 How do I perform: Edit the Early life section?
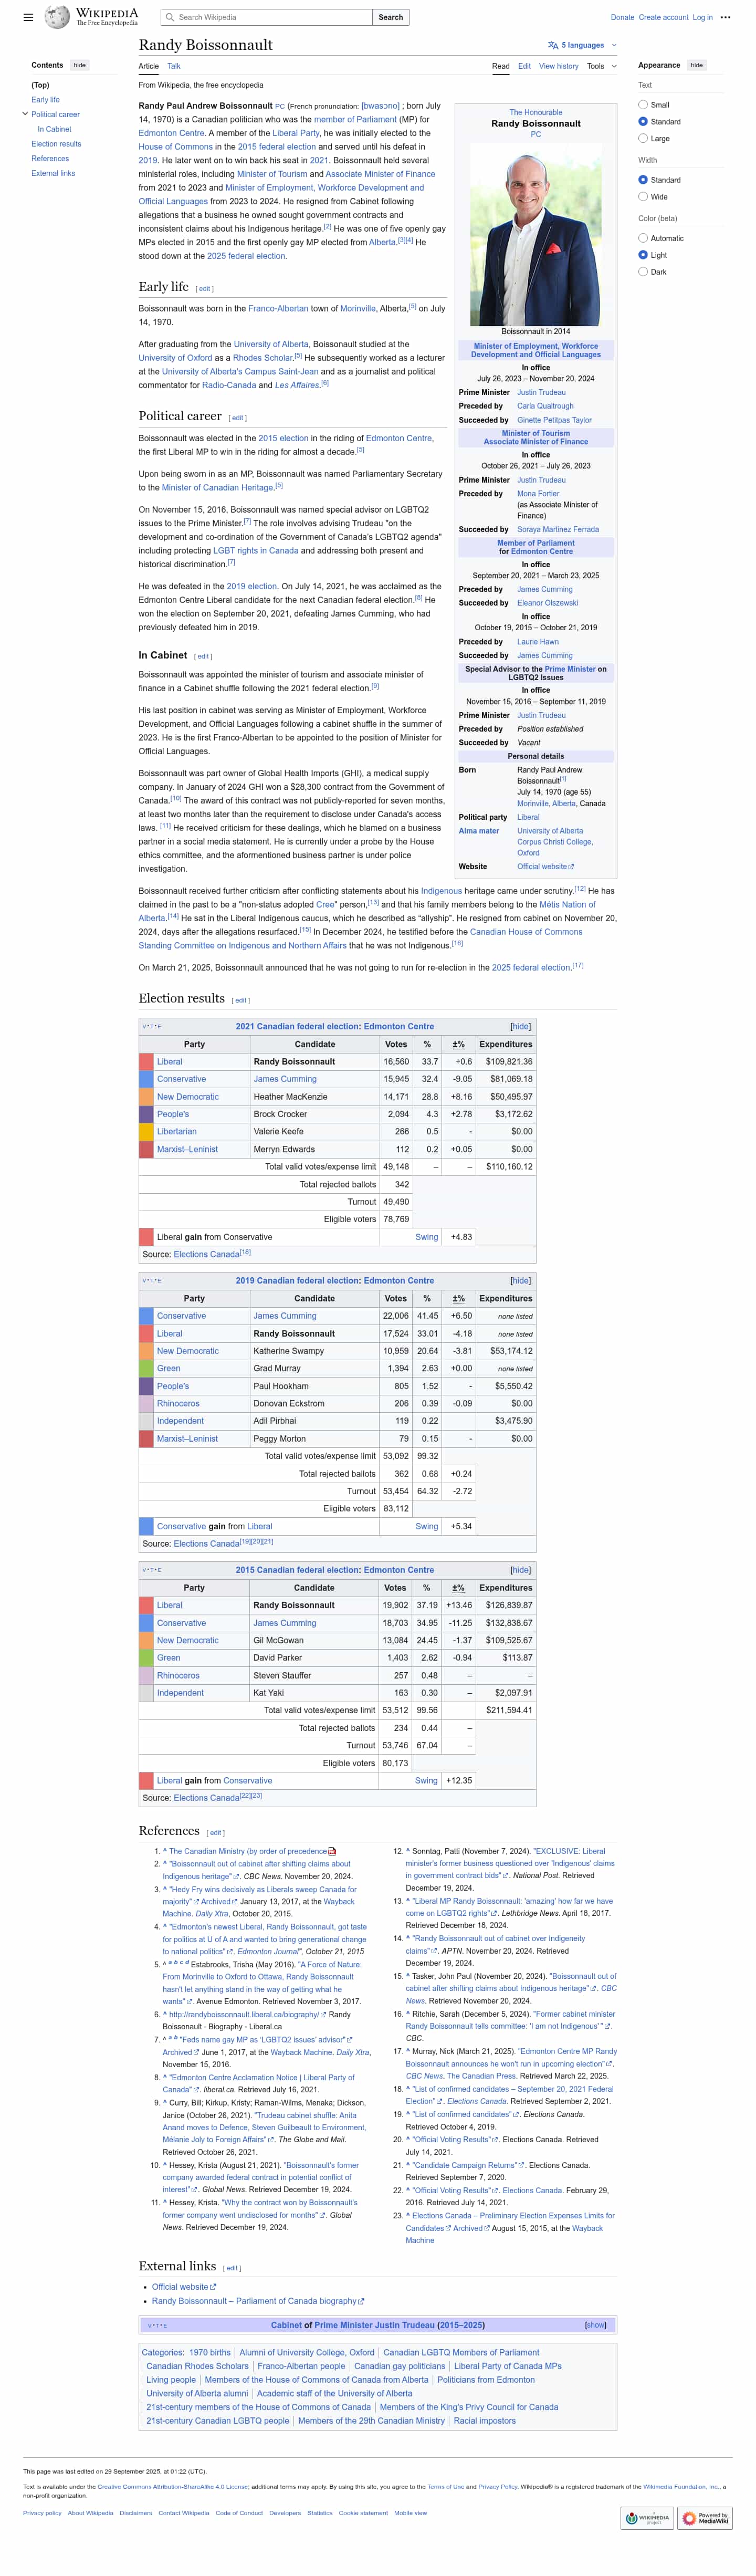[204, 289]
